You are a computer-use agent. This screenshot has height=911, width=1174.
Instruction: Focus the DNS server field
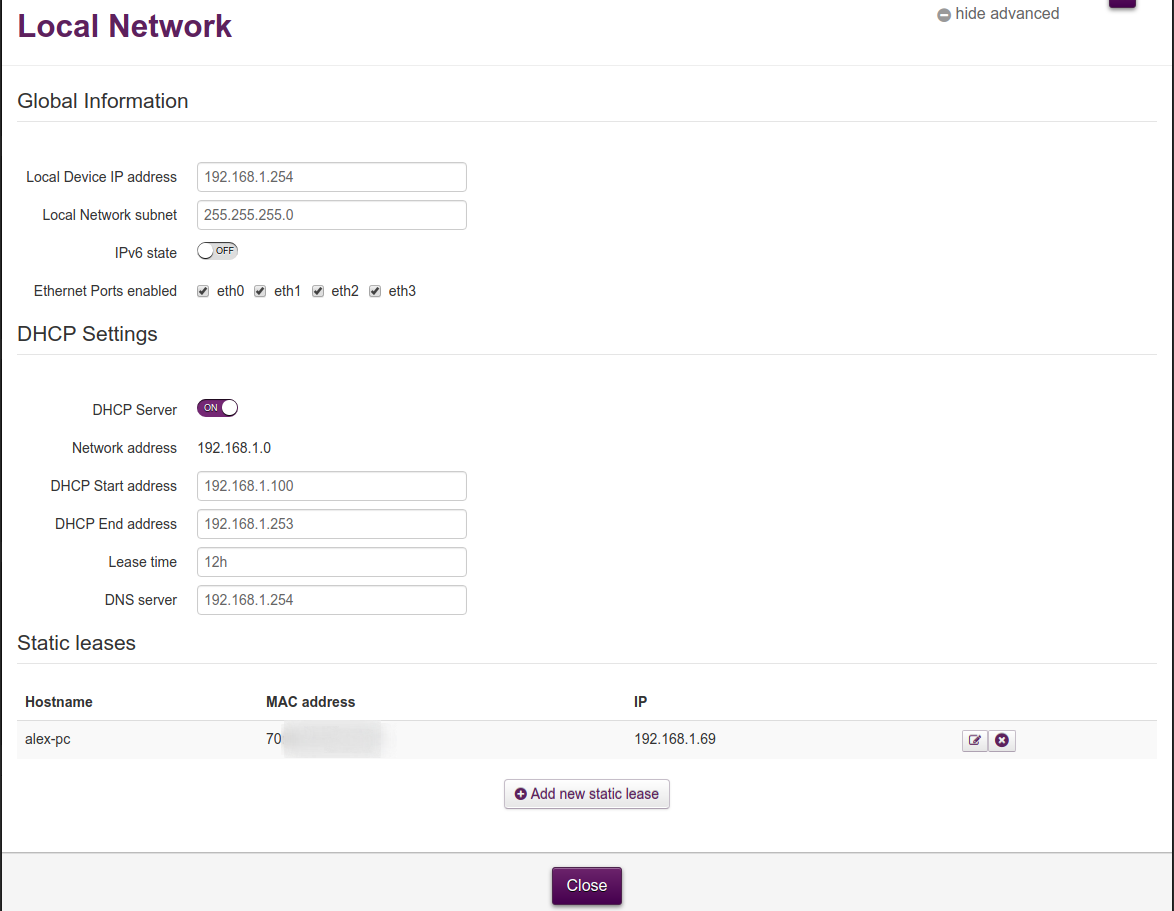332,600
